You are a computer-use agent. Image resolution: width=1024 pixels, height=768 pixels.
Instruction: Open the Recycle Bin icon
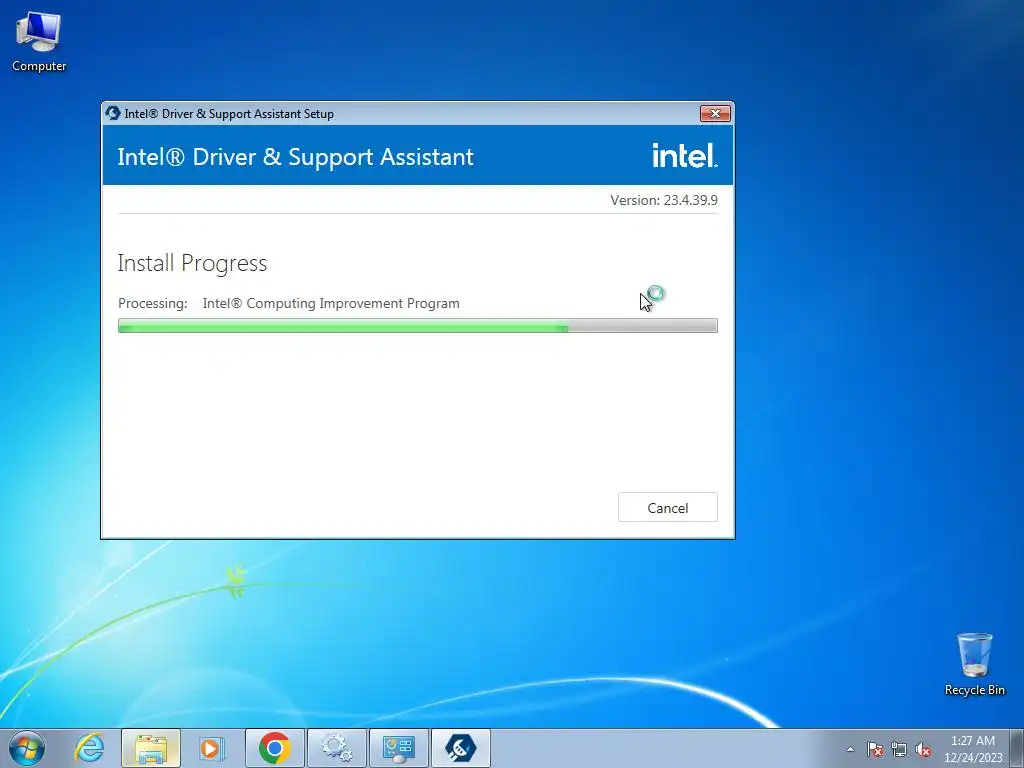click(974, 664)
